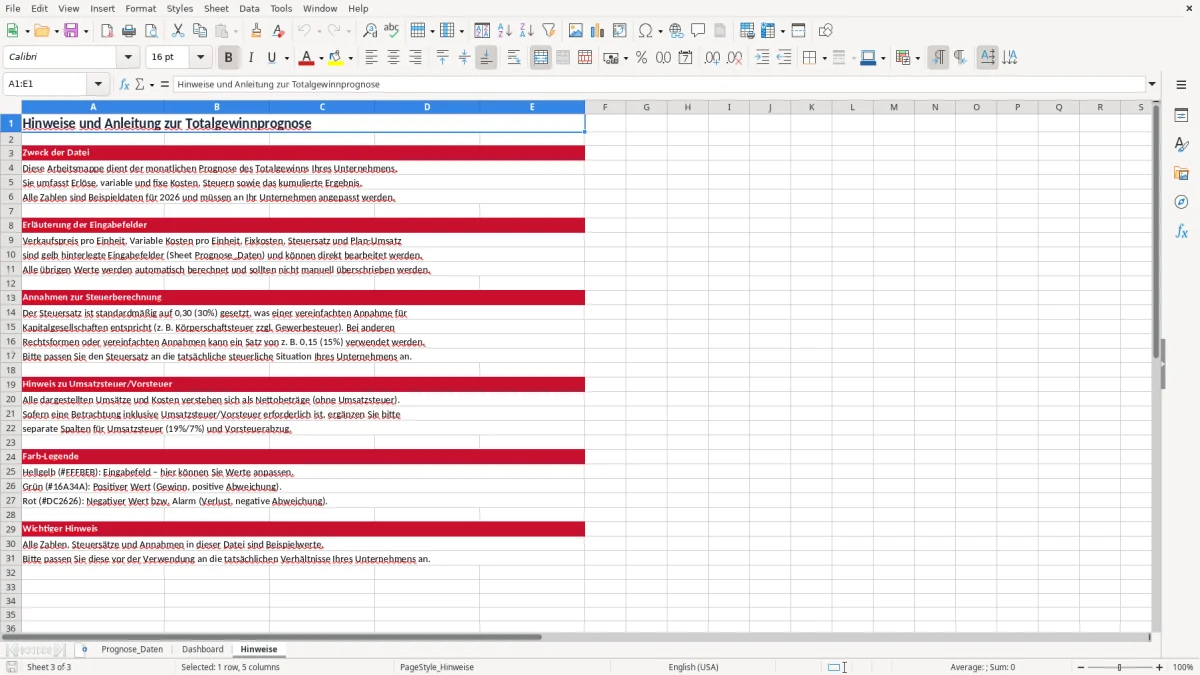Open Borders dropdown arrow
This screenshot has height=675, width=1200.
click(824, 58)
